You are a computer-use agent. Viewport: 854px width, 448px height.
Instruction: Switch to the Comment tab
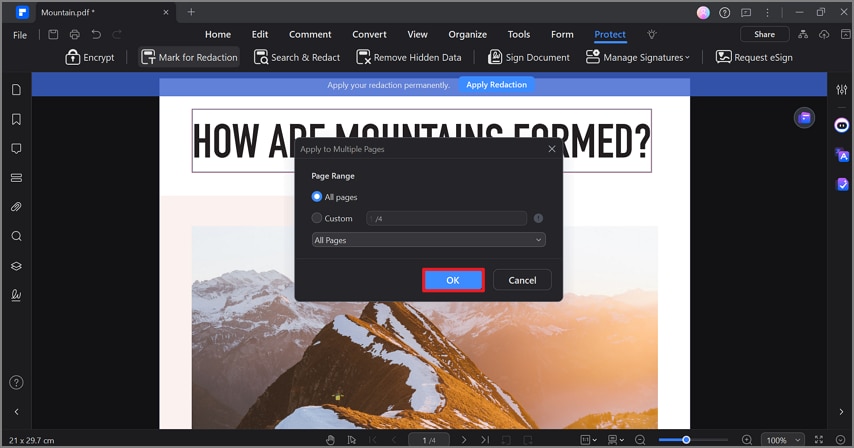(310, 34)
